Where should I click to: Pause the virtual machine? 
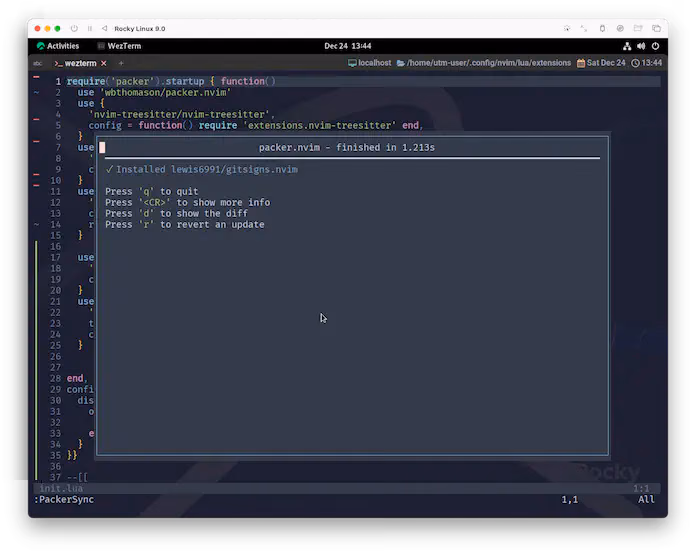coord(90,28)
